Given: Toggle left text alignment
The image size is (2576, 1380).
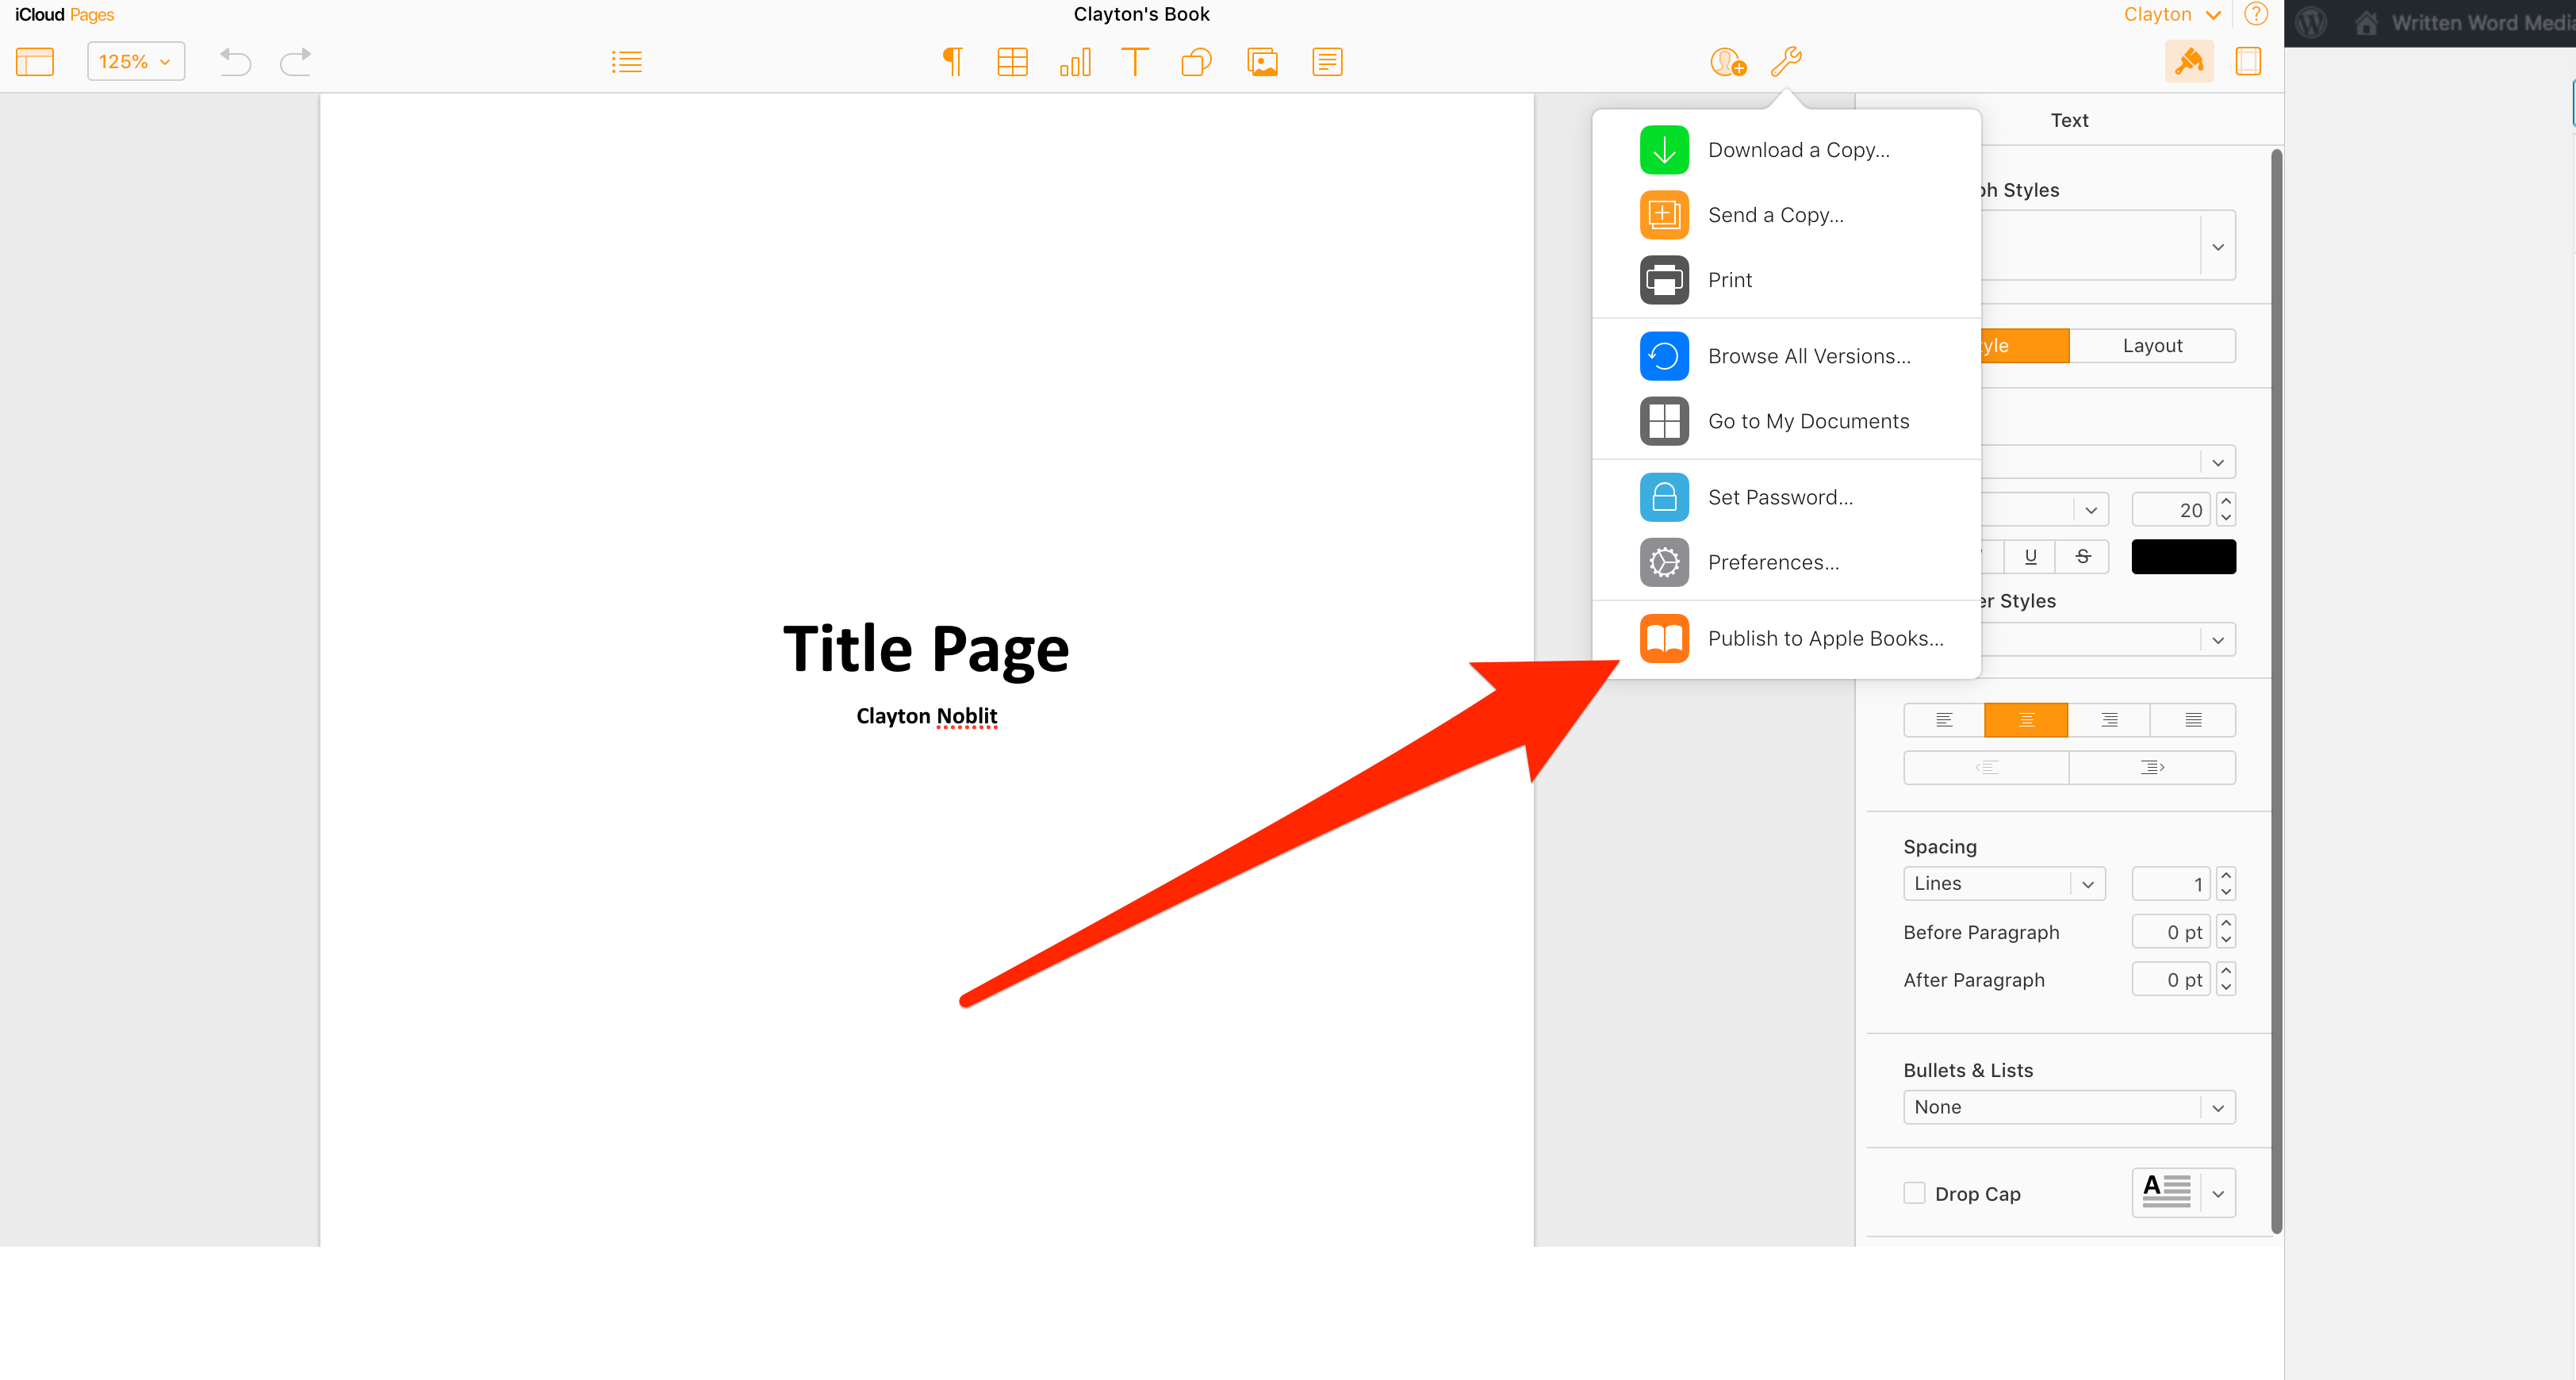Looking at the screenshot, I should click(x=1944, y=720).
